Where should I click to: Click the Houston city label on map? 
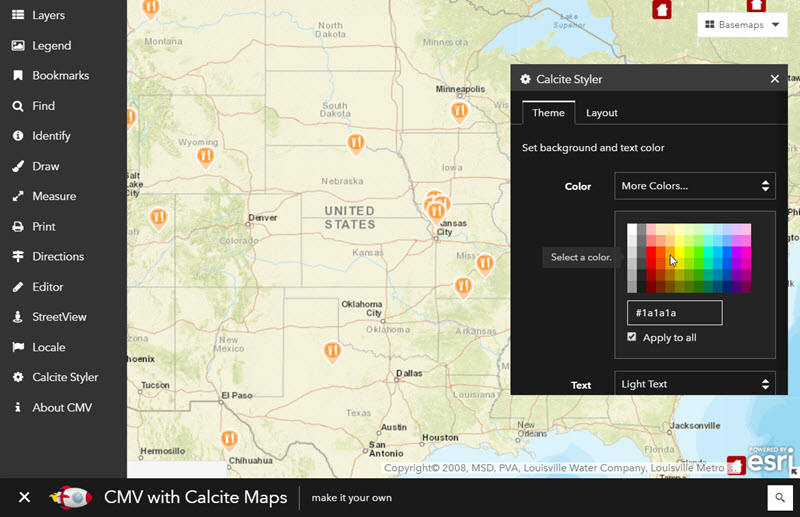point(440,437)
